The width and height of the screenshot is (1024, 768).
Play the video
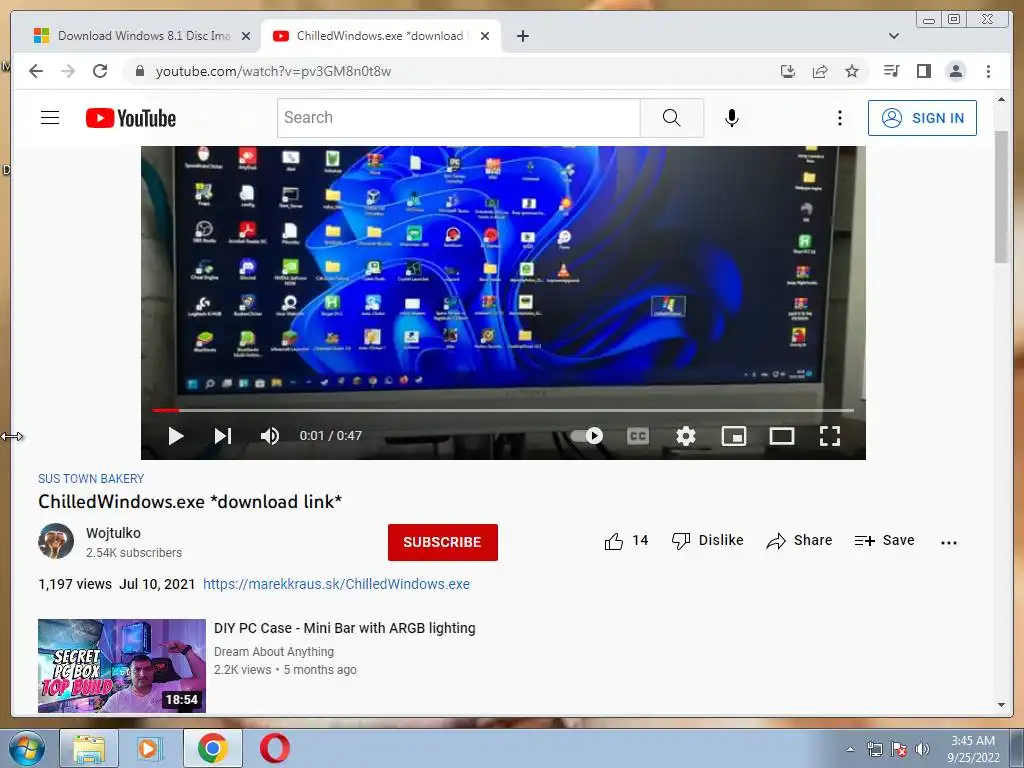point(176,436)
